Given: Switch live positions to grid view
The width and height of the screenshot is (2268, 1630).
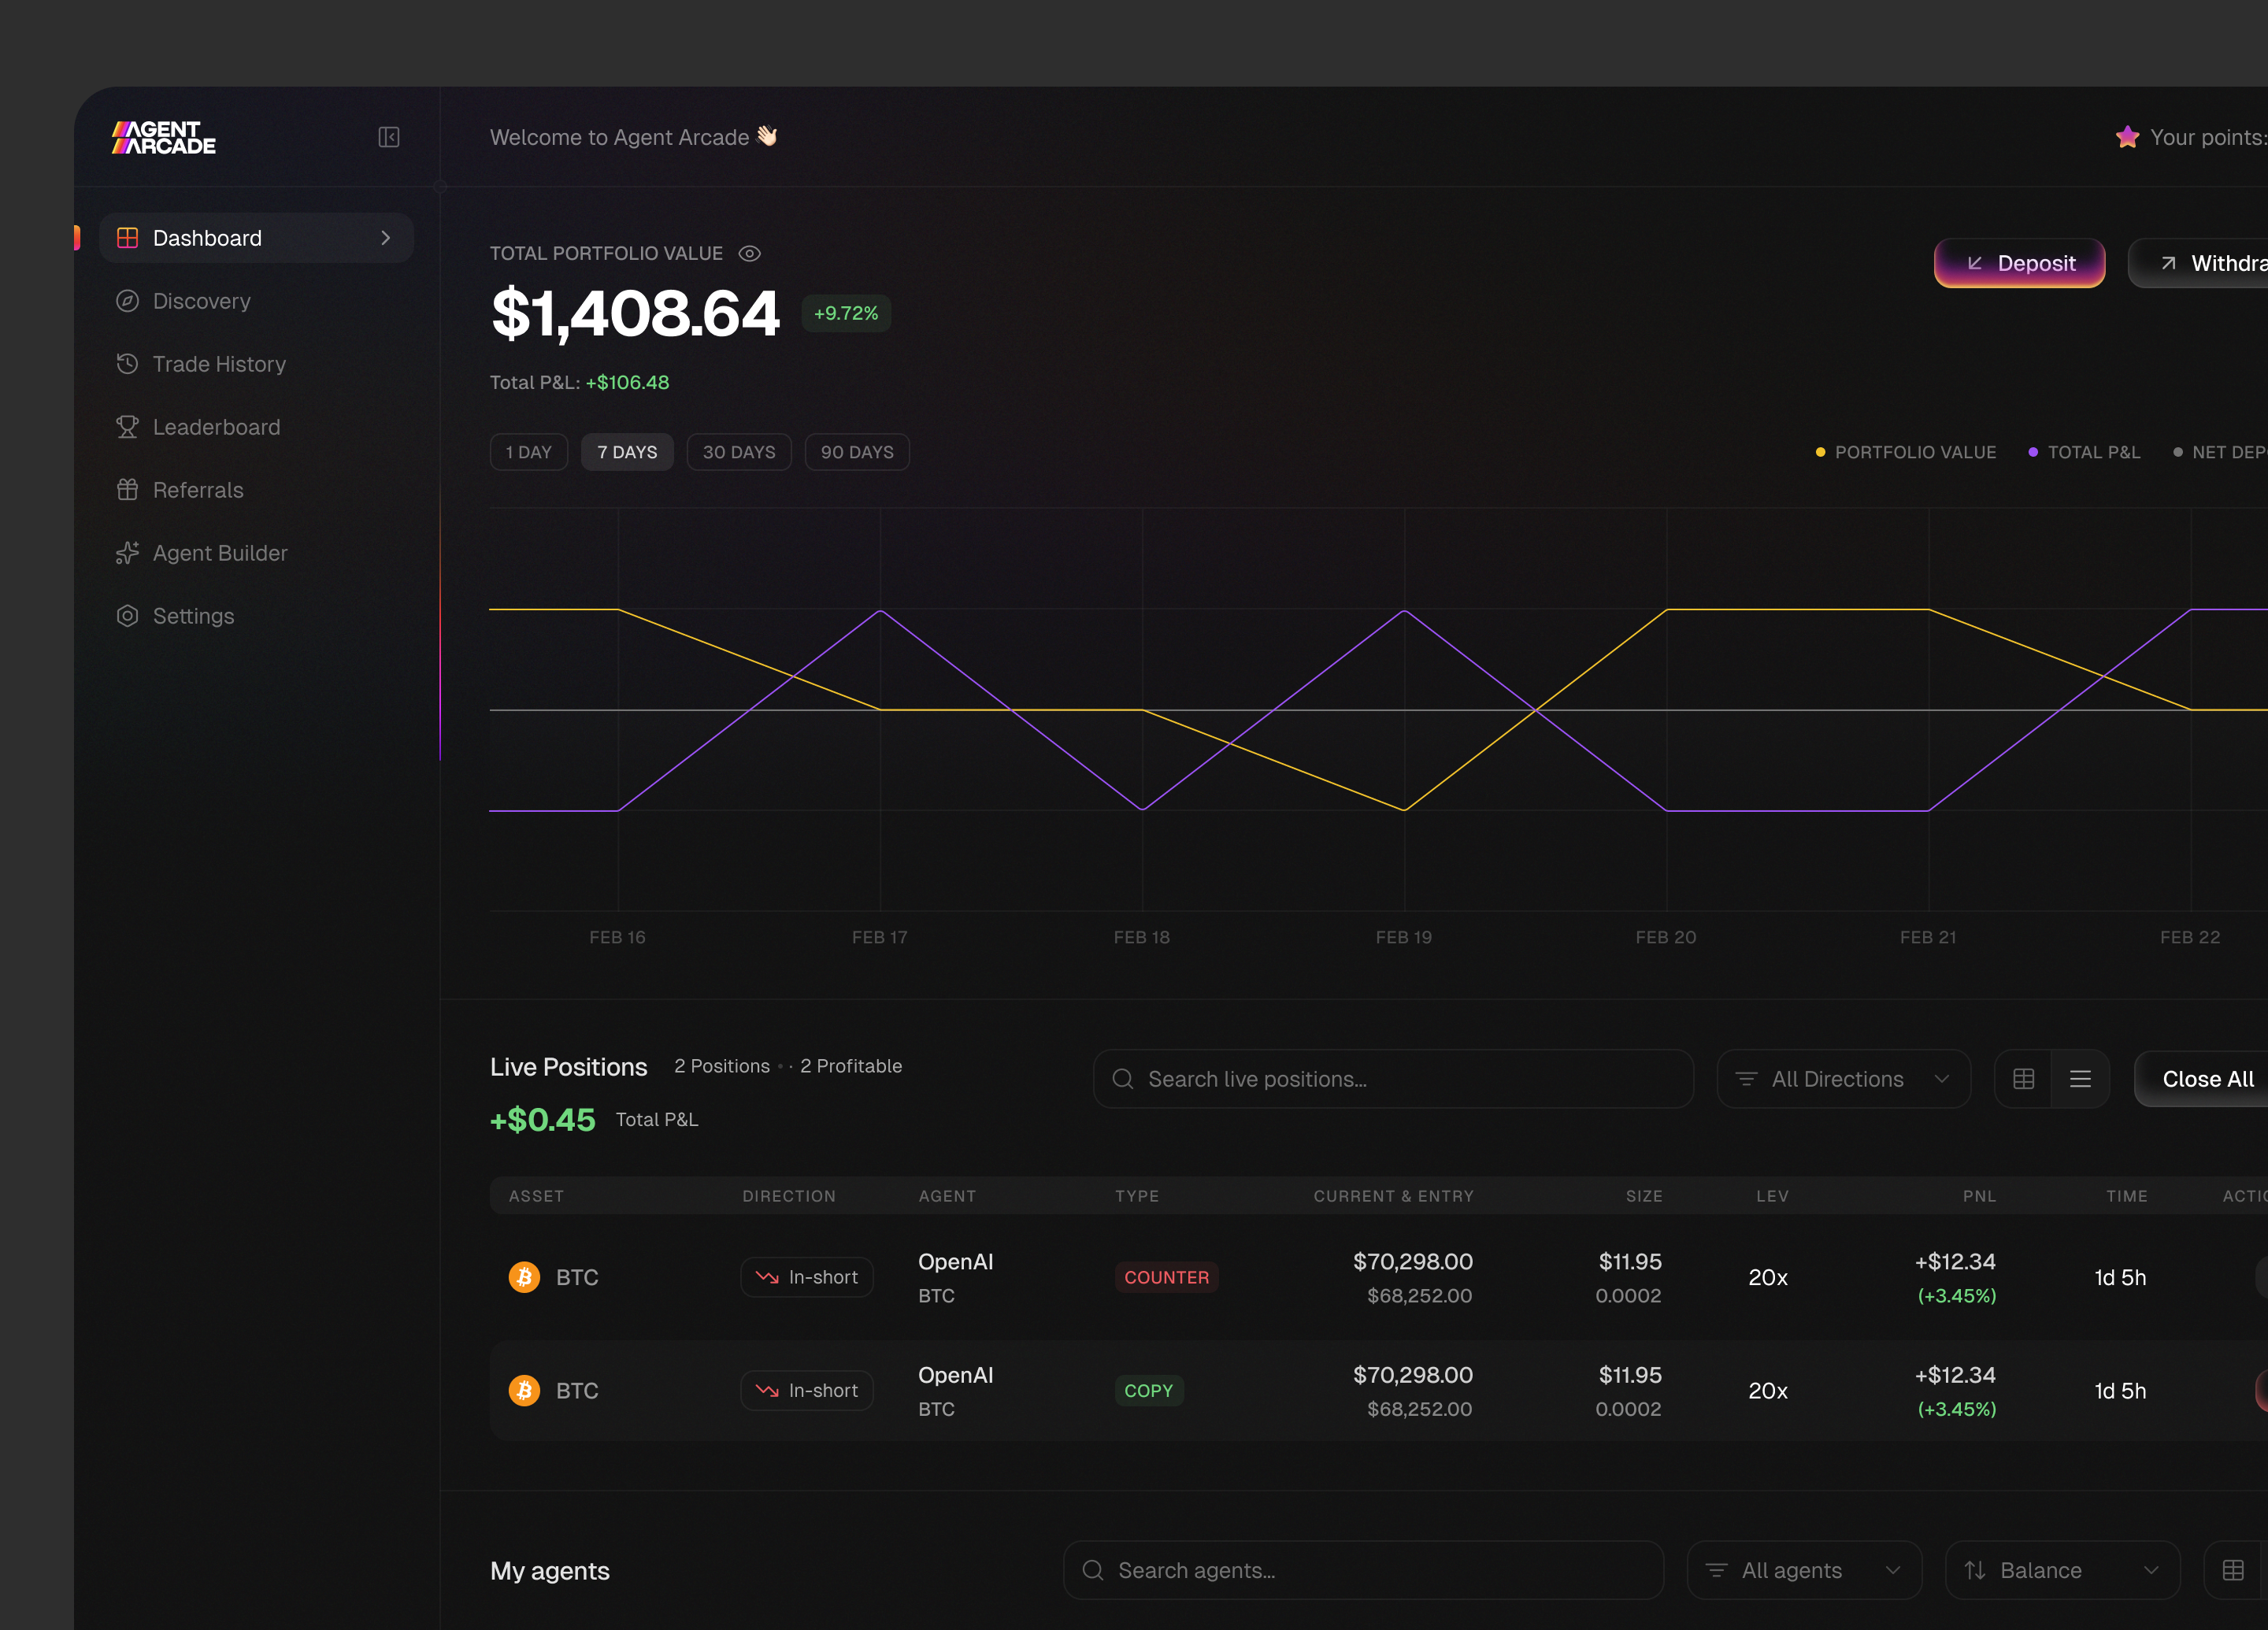Looking at the screenshot, I should (x=2023, y=1079).
